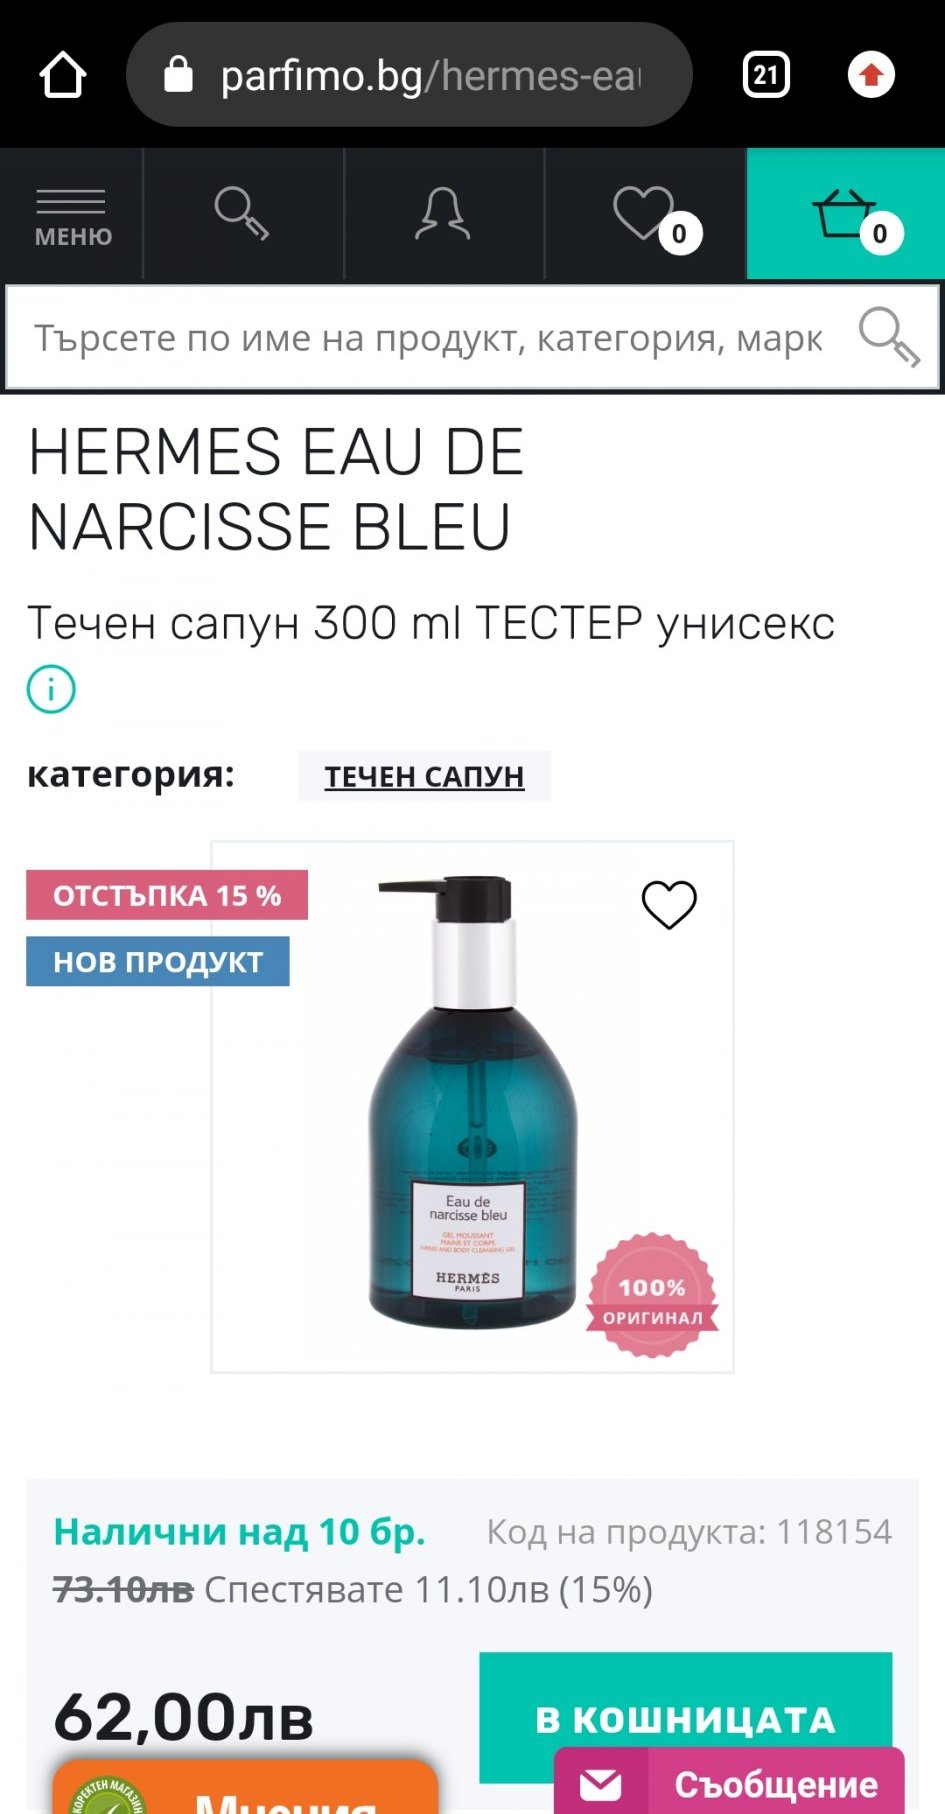Open the orange Мнения reviews badge
This screenshot has width=945, height=1814.
tap(245, 1788)
